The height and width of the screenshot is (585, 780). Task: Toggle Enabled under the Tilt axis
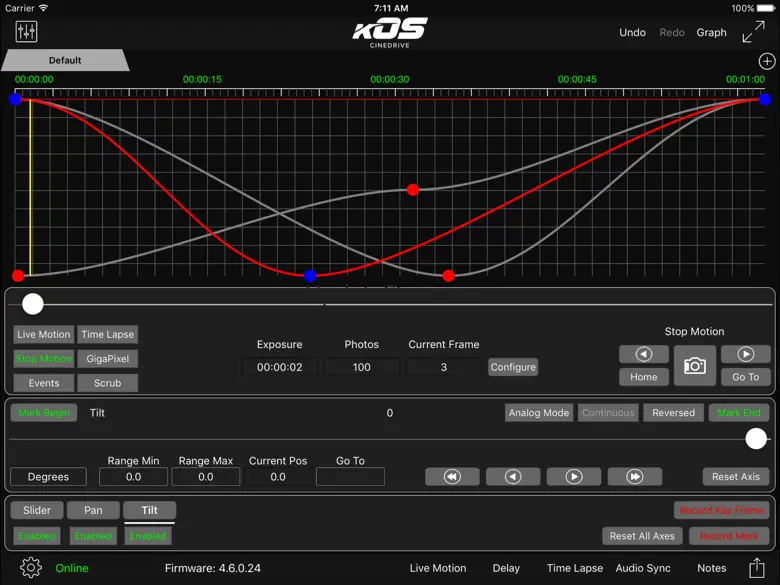pos(148,536)
